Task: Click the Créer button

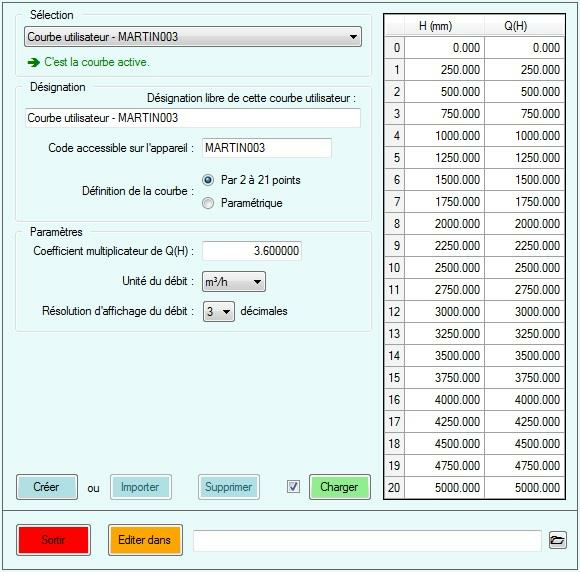Action: [47, 487]
